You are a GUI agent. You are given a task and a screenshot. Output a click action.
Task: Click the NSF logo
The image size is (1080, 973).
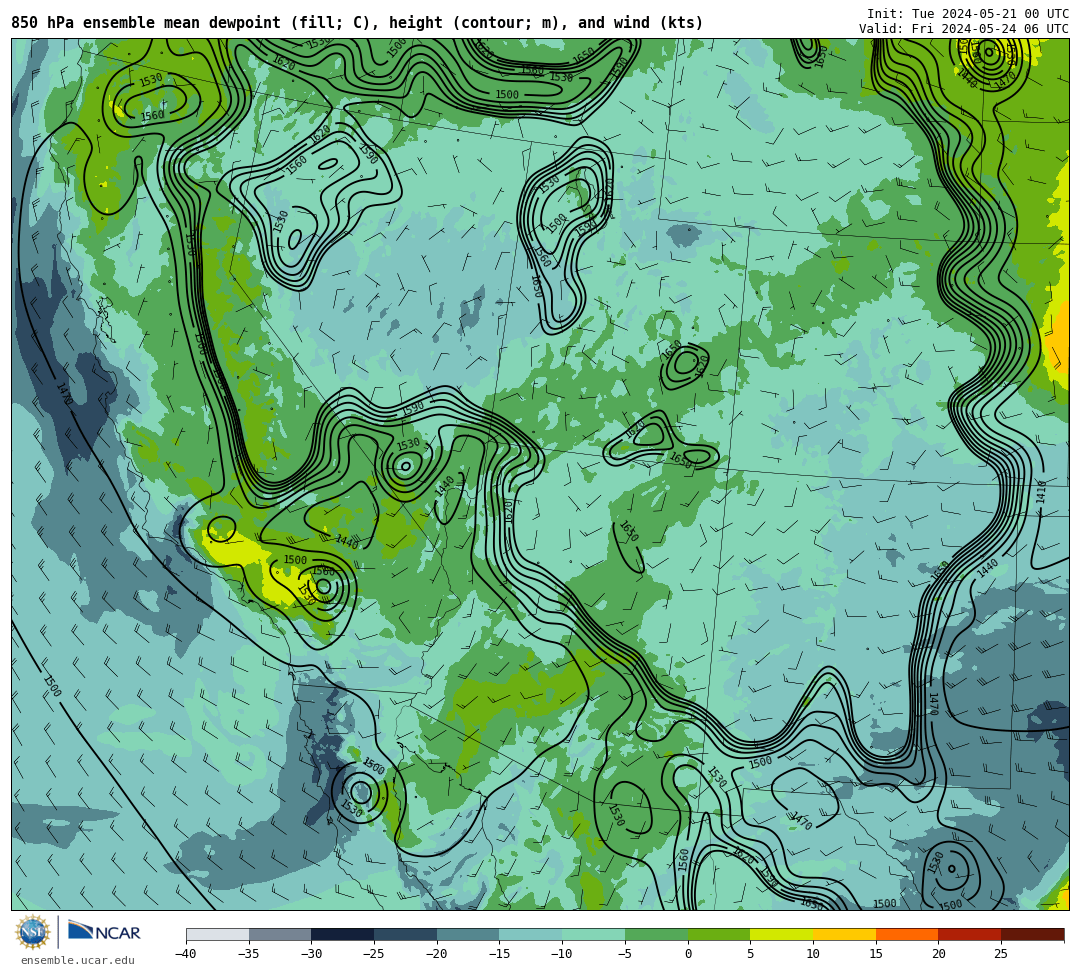tap(33, 932)
